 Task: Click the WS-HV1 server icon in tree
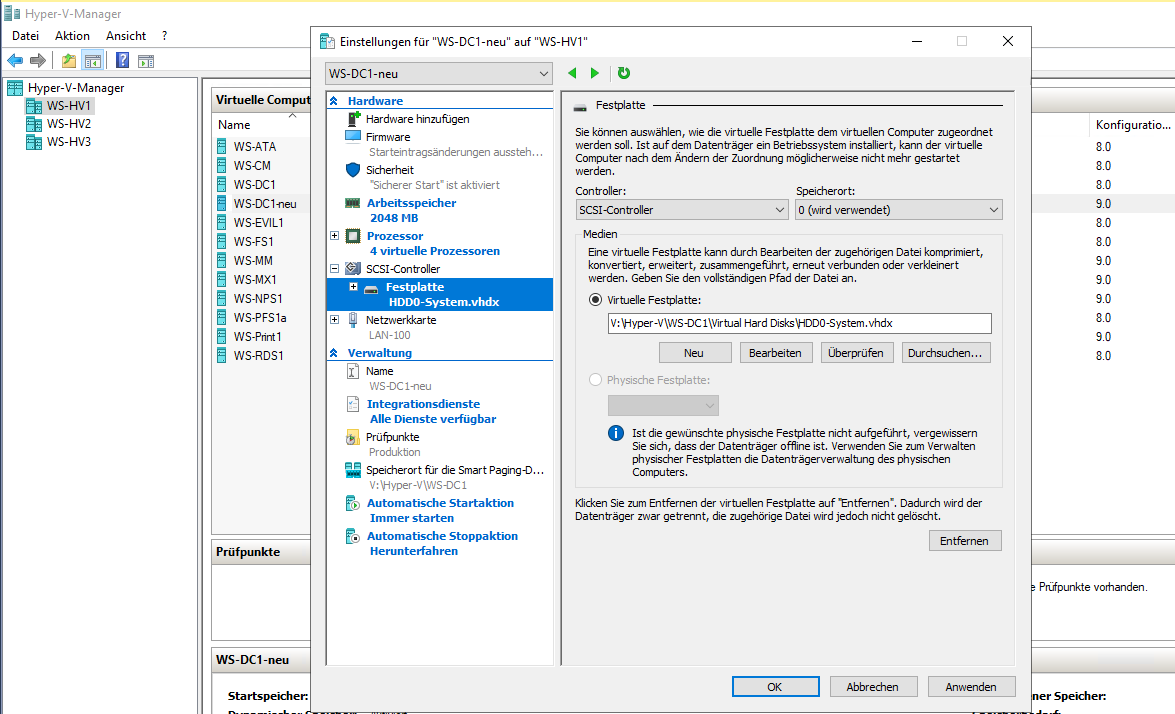(34, 106)
